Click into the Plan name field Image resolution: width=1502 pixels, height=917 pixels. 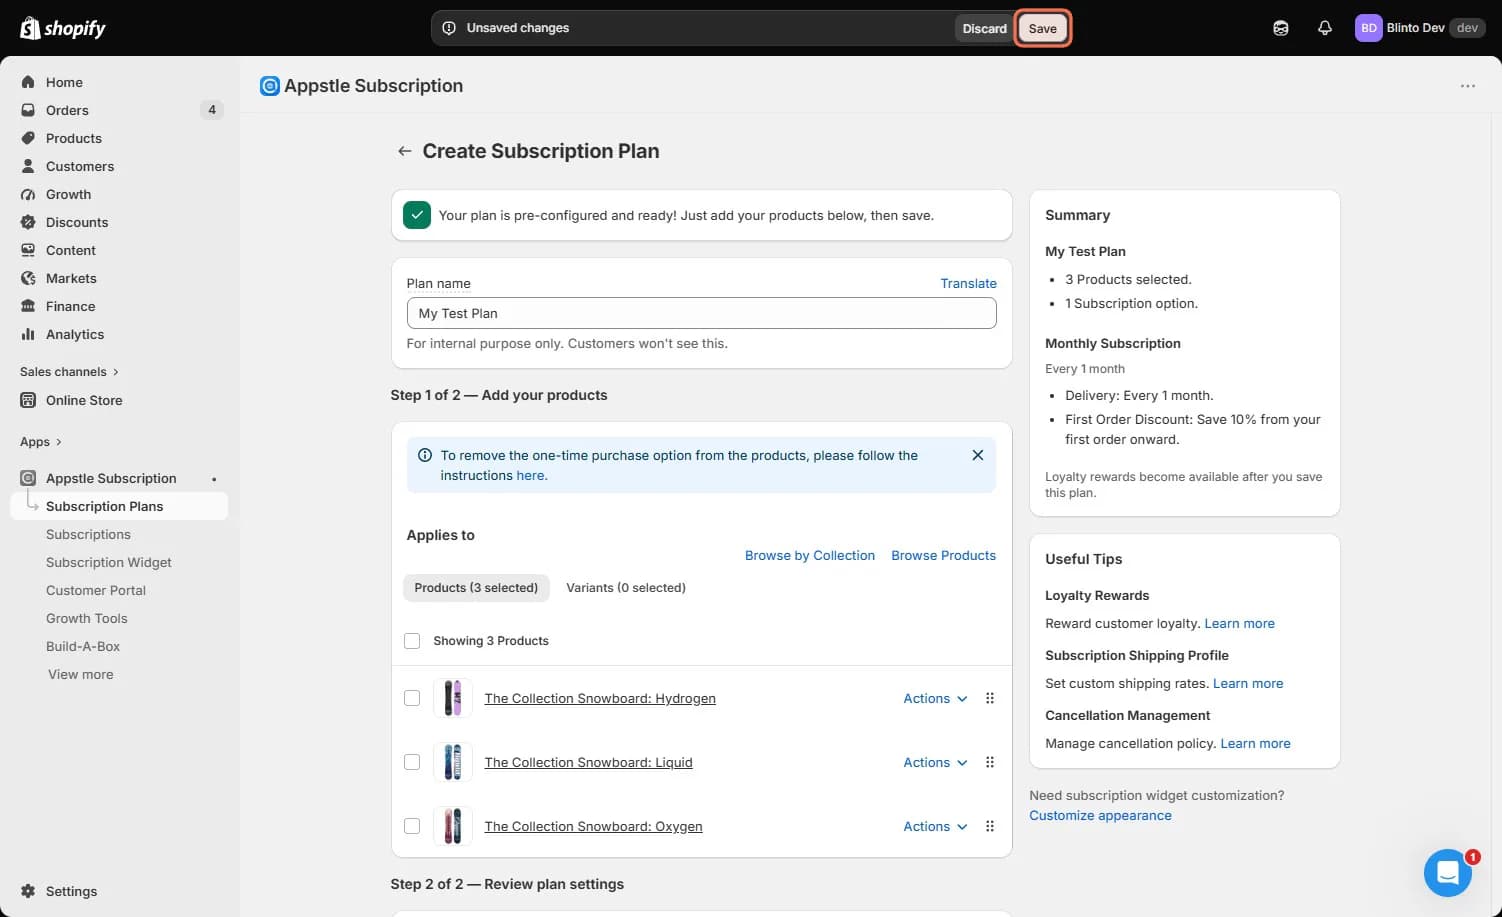click(701, 313)
